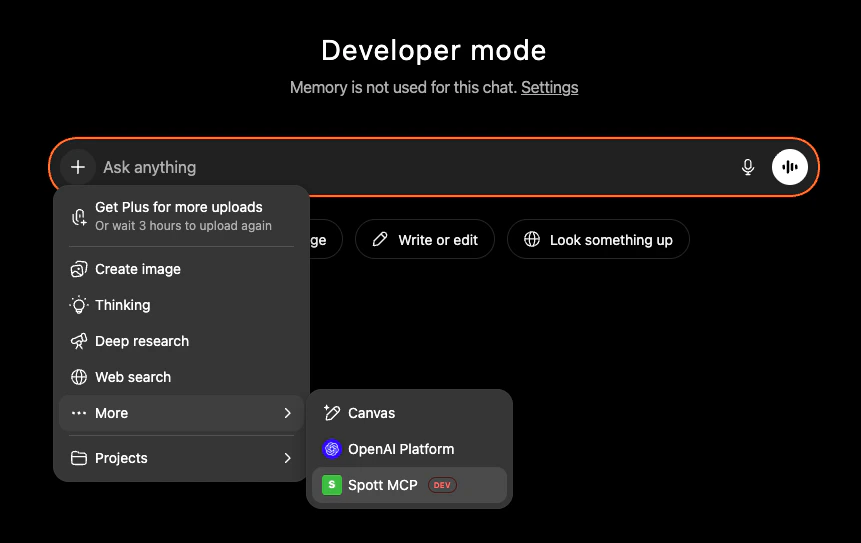Click the Create image icon
Viewport: 861px width, 543px height.
[x=79, y=269]
